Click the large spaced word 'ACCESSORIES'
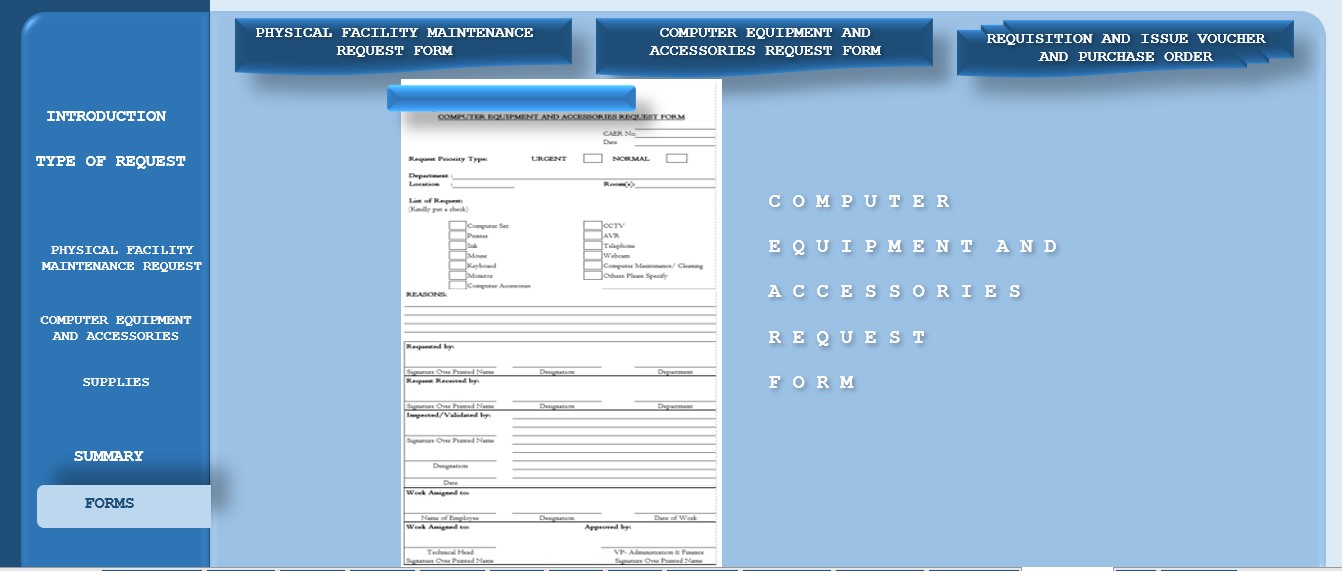The width and height of the screenshot is (1342, 571). [895, 291]
